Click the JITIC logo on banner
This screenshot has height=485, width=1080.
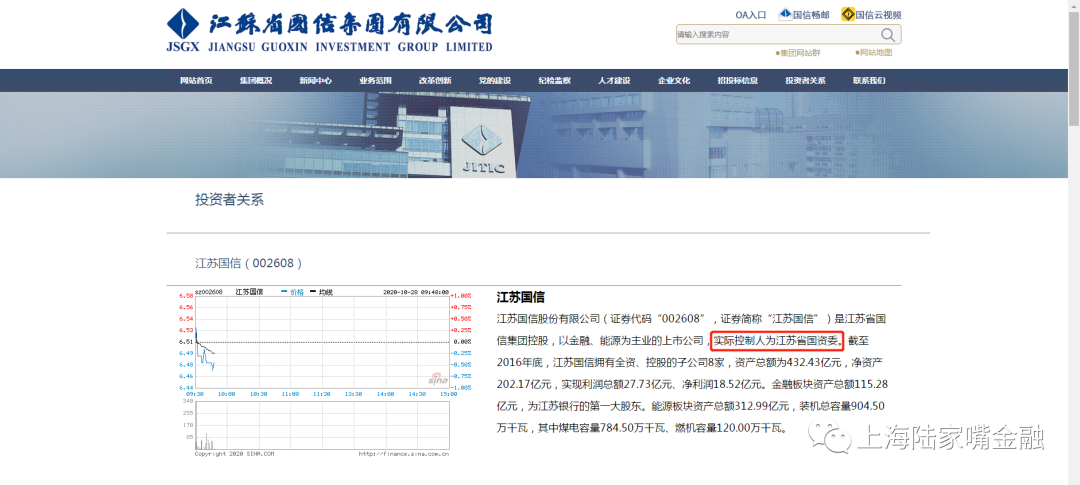pos(484,149)
